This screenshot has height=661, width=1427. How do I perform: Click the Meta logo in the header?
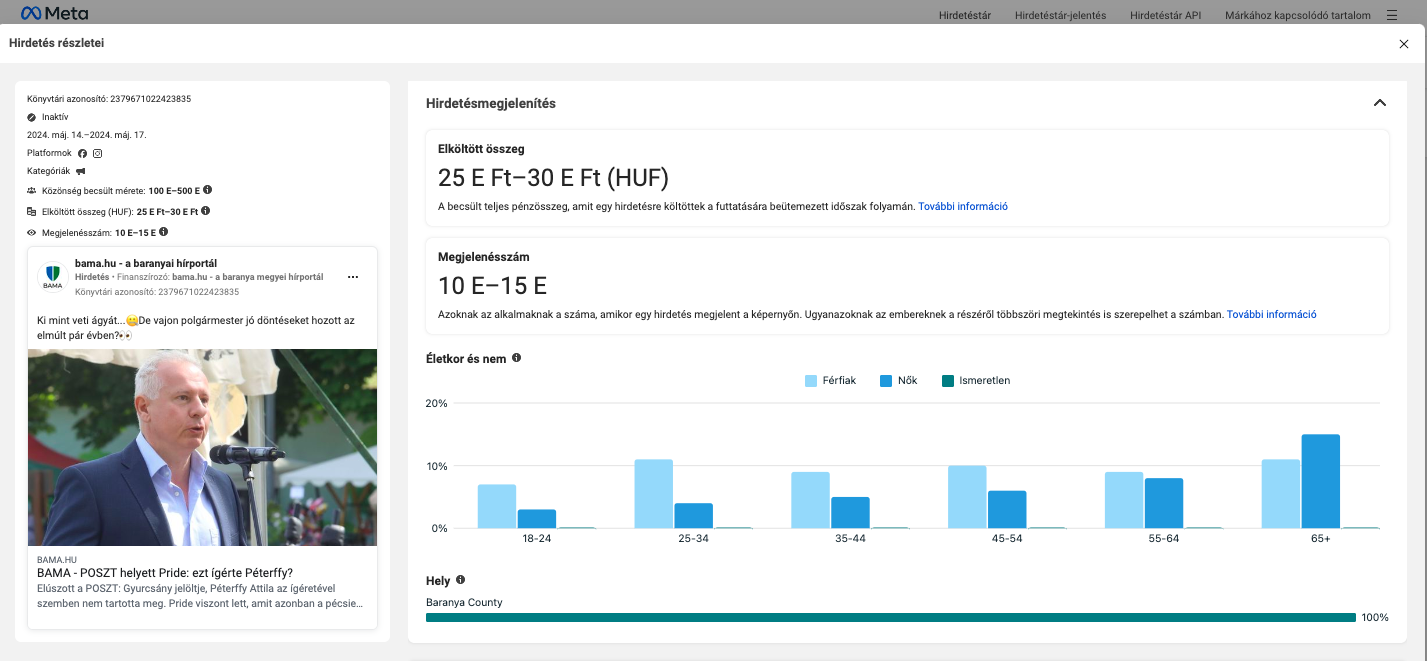(x=54, y=14)
